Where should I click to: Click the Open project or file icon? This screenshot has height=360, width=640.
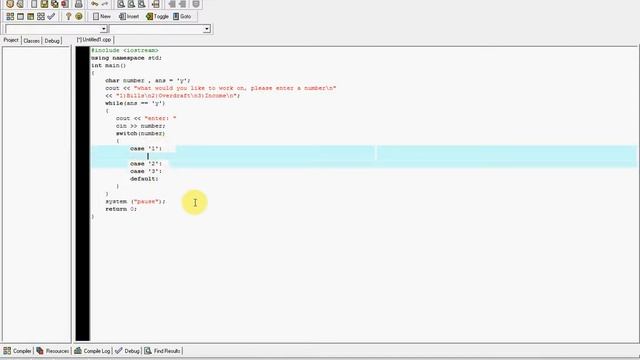click(20, 4)
